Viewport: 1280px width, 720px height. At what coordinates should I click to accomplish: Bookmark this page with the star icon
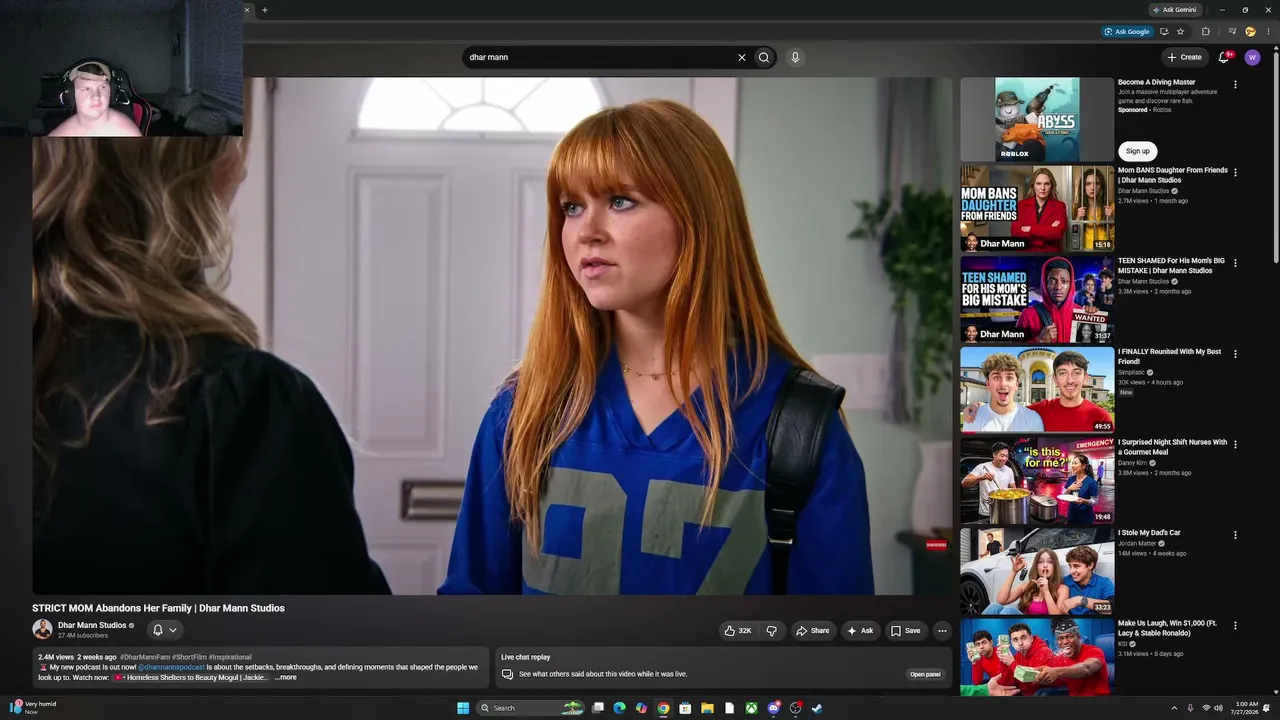[x=1180, y=31]
